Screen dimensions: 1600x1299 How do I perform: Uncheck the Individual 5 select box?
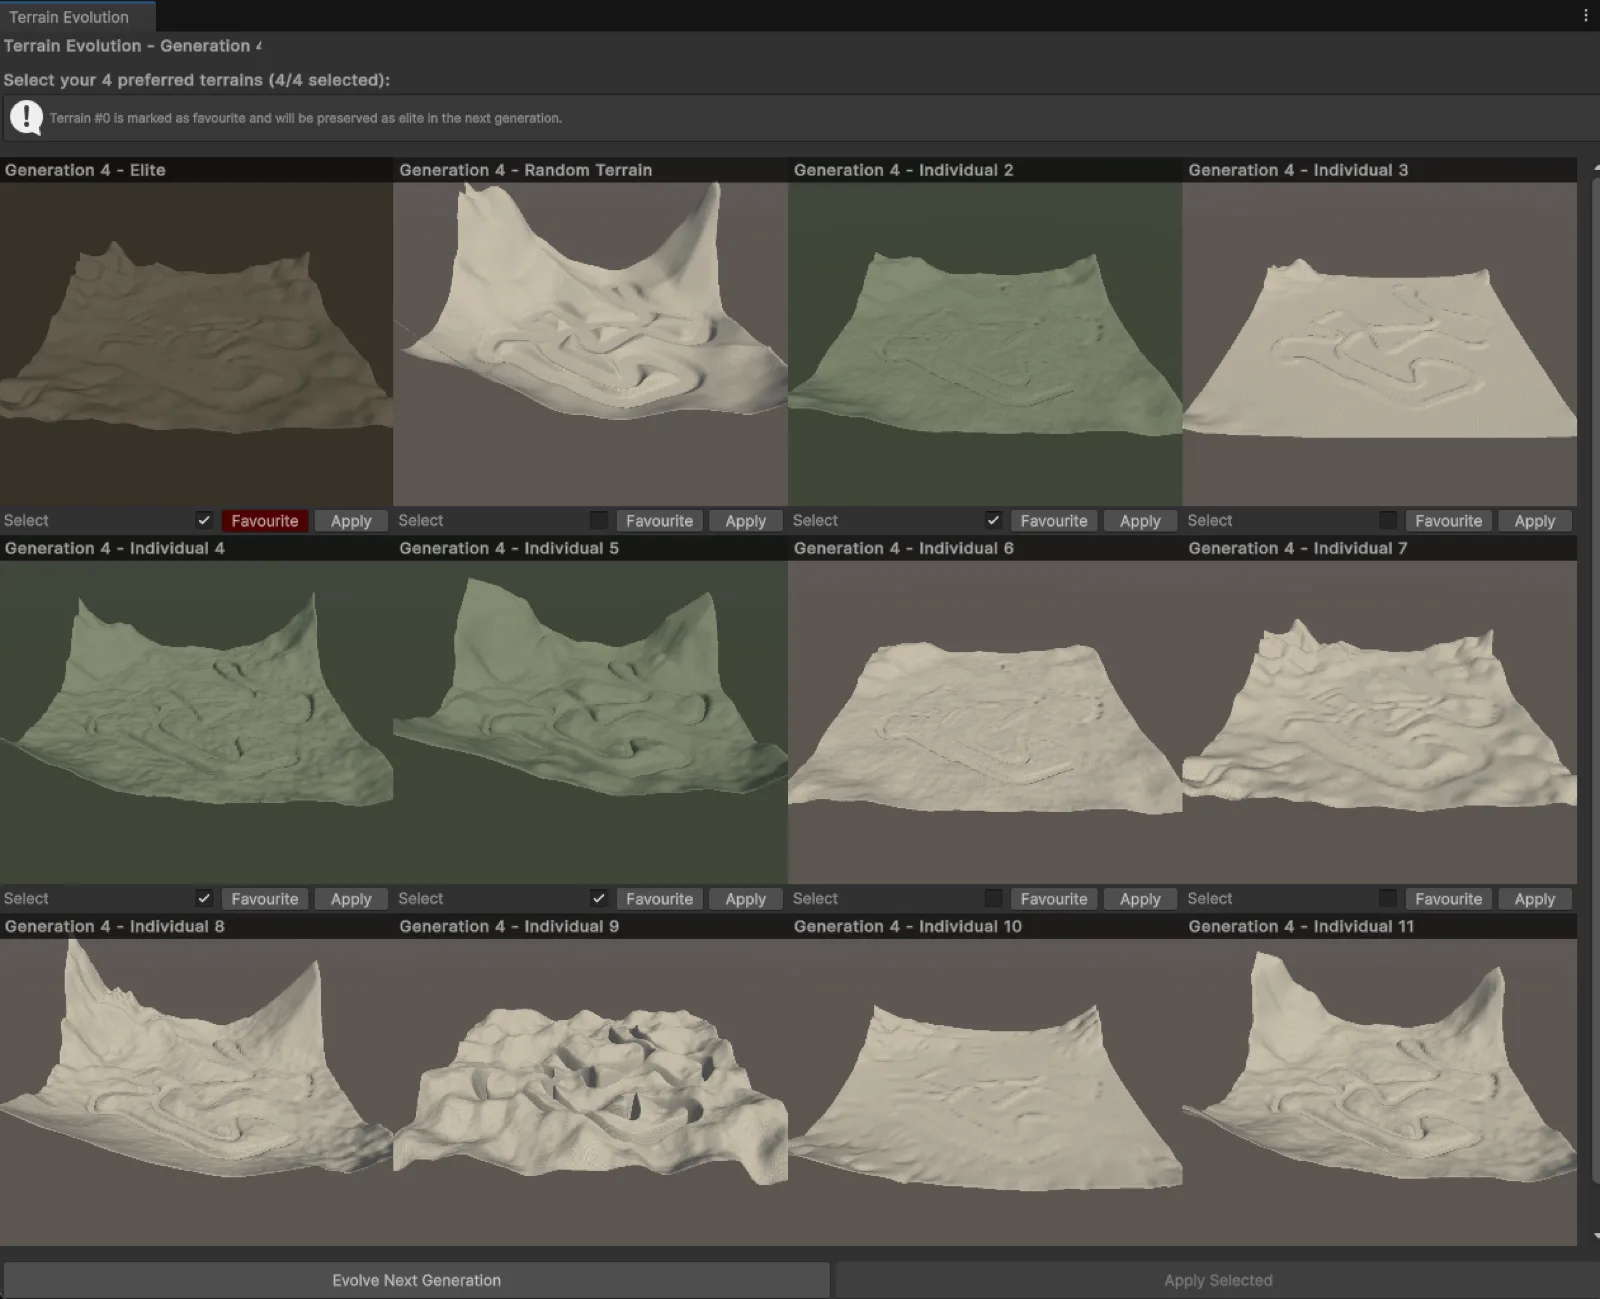click(599, 898)
